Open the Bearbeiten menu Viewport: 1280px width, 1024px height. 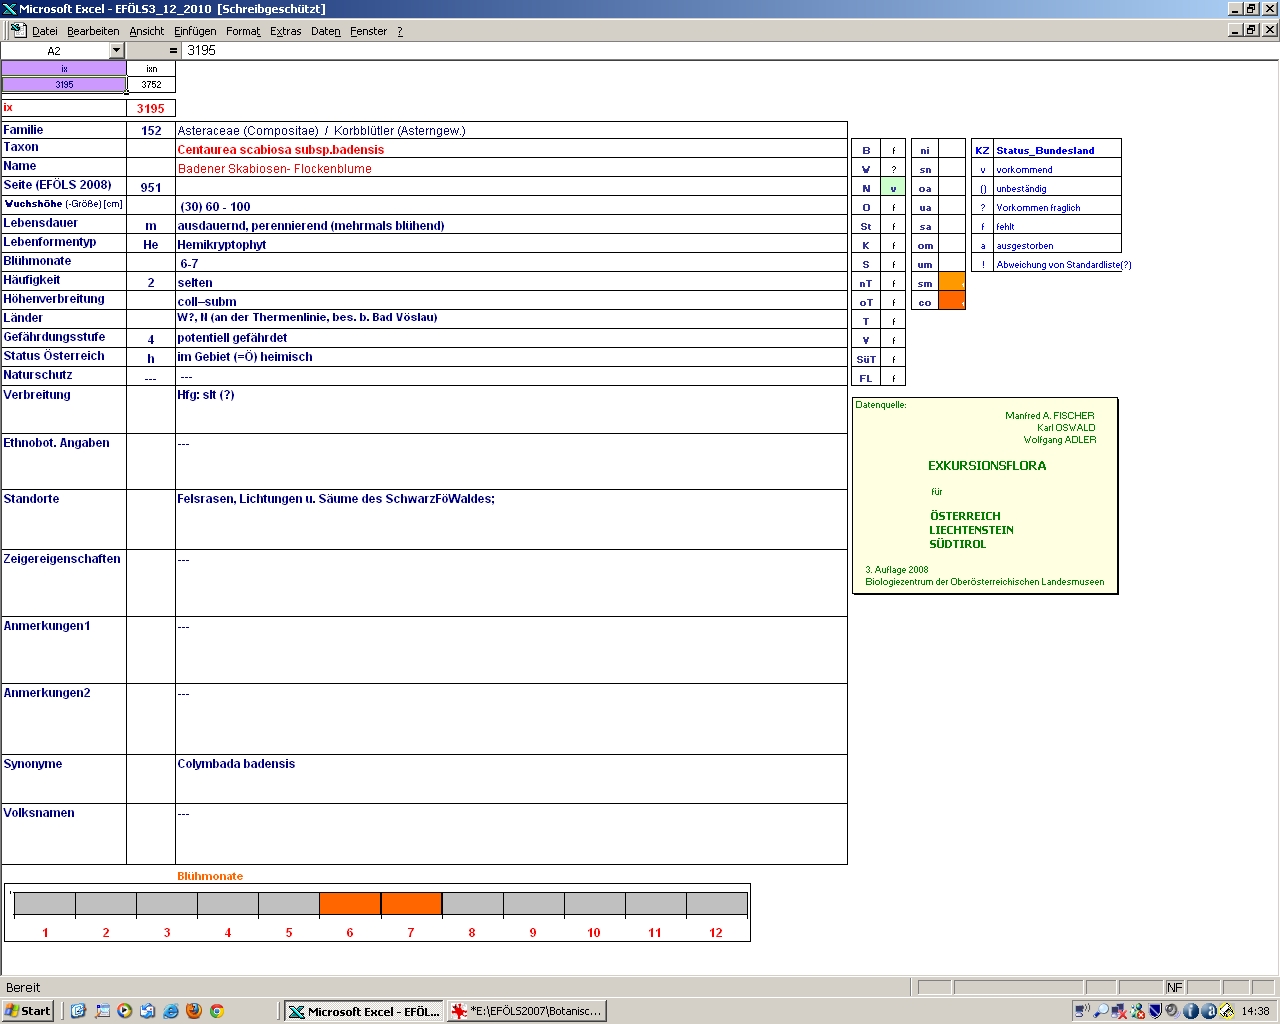(x=93, y=31)
